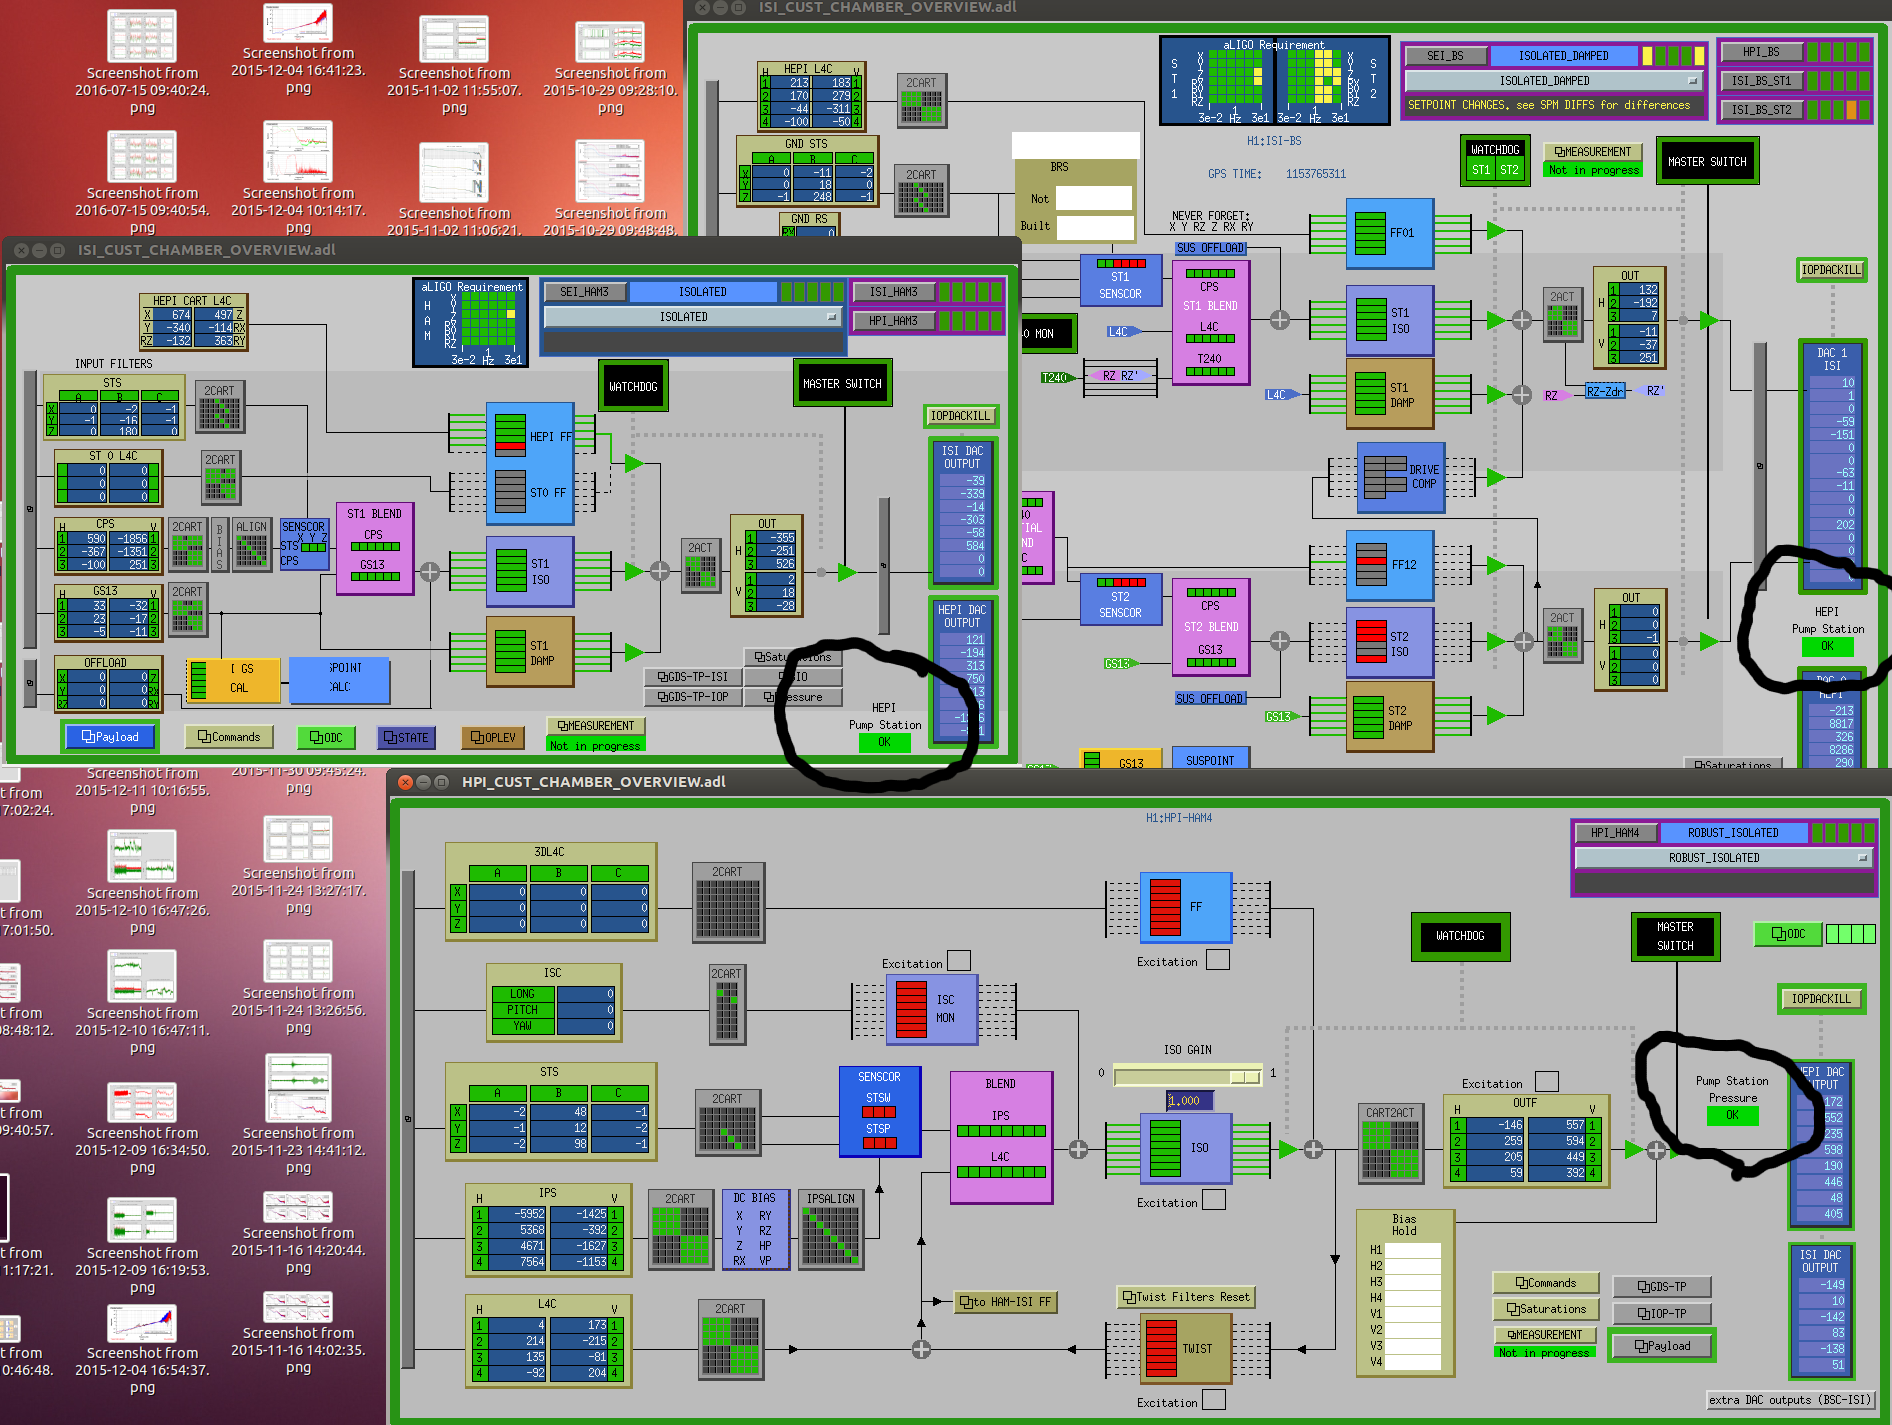Click the SEI_HAM3 guardian button
The width and height of the screenshot is (1892, 1425).
point(584,292)
